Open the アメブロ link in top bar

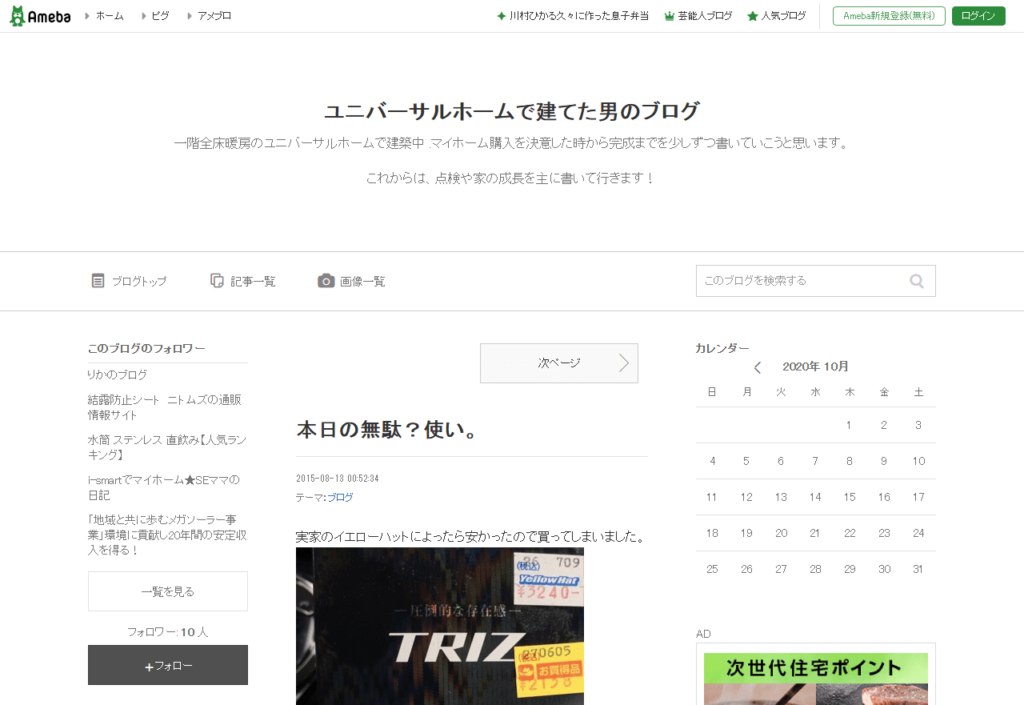click(214, 16)
